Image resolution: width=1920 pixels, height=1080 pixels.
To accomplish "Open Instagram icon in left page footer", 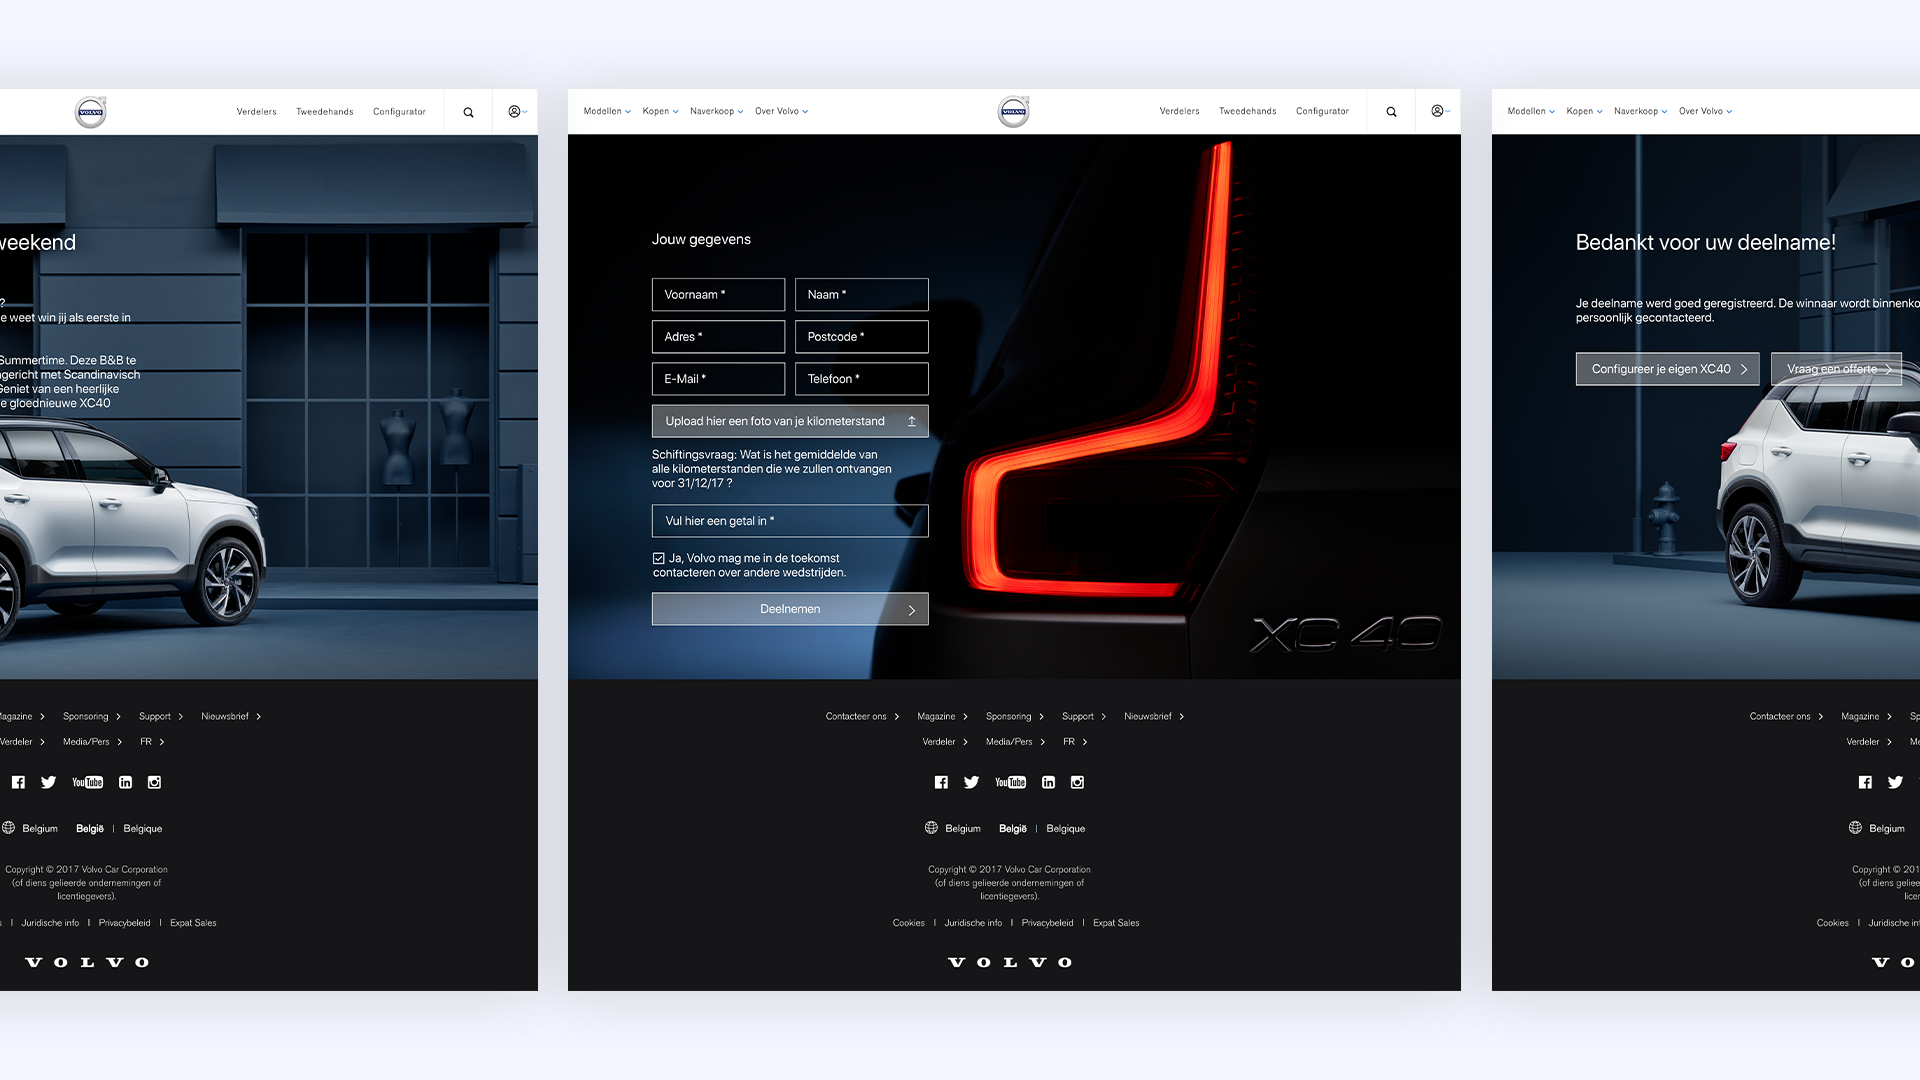I will tap(154, 782).
